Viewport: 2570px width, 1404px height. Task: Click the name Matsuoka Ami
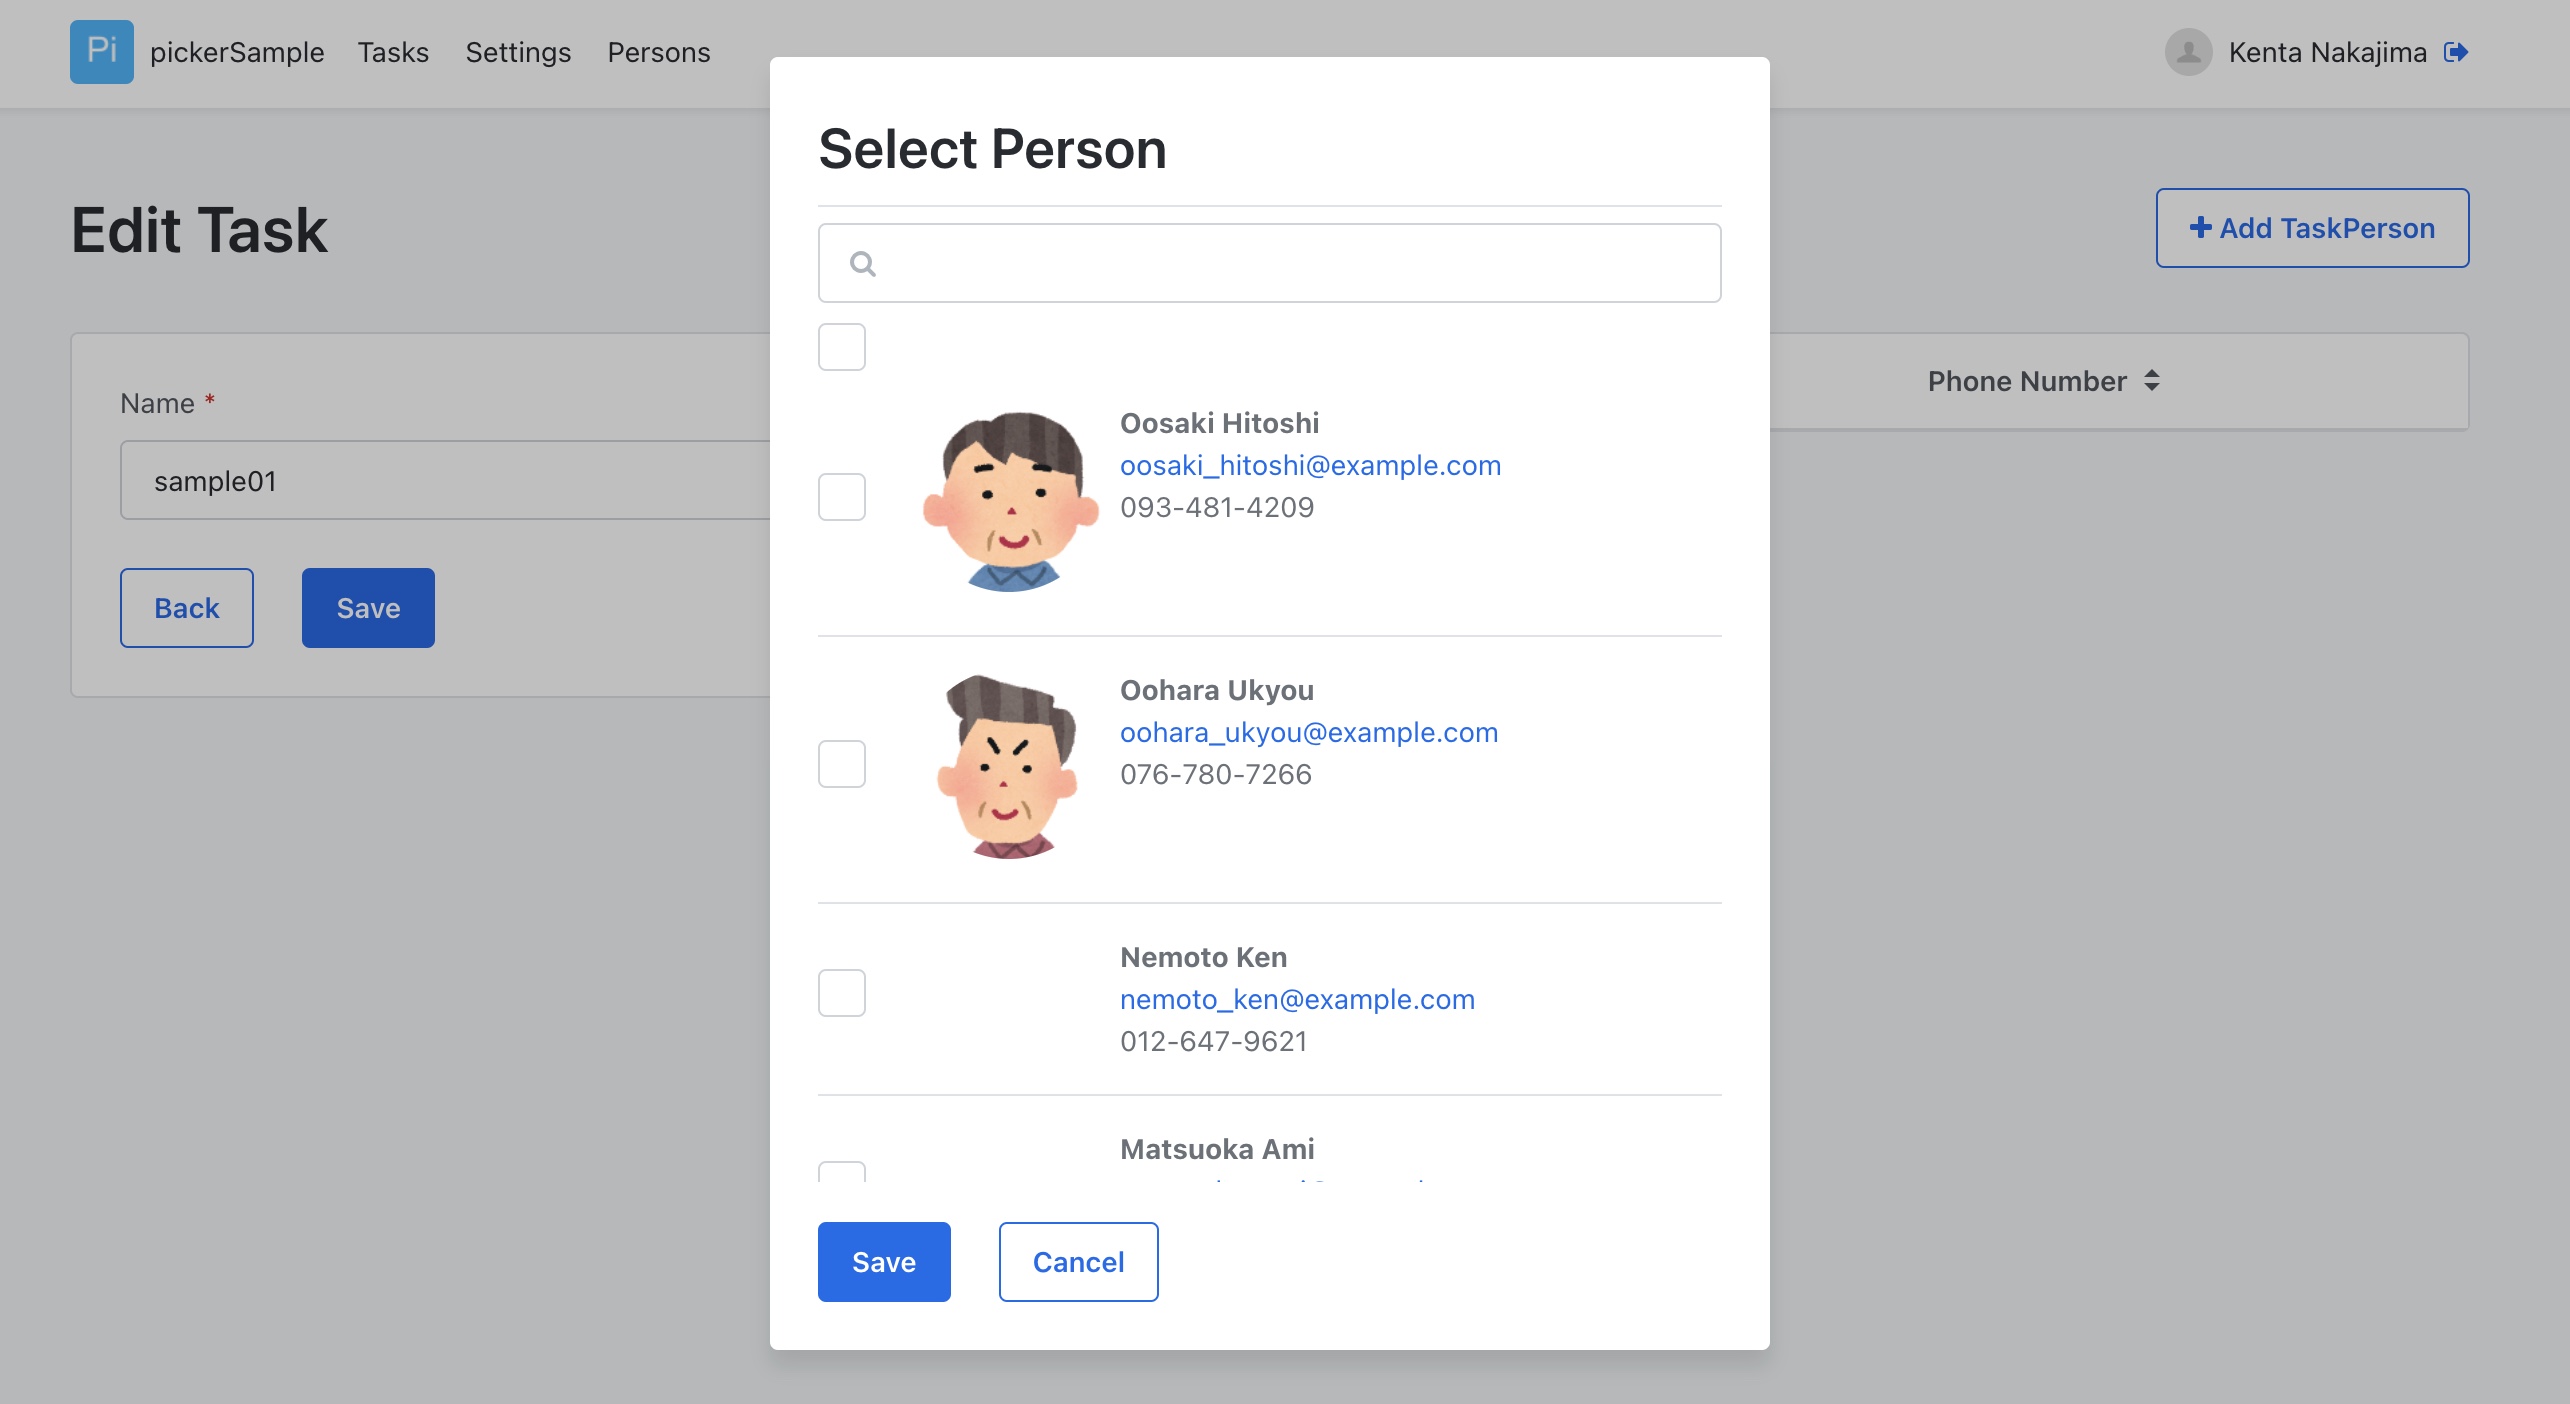point(1217,1149)
